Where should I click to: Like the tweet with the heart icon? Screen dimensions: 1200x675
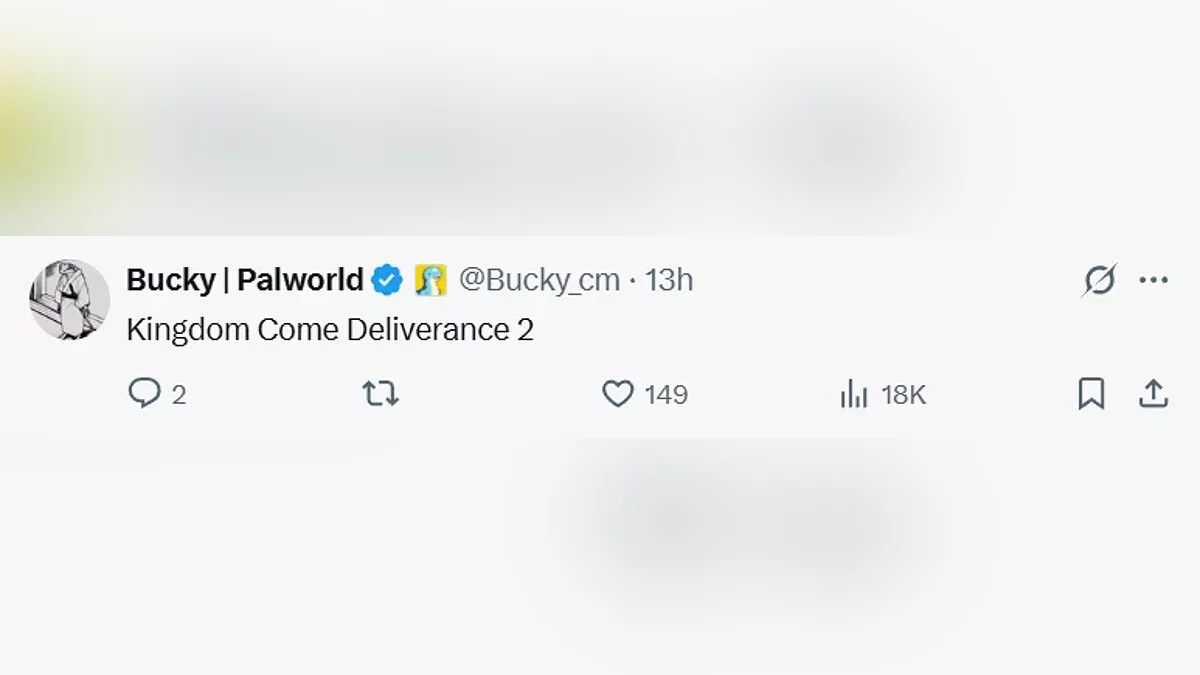pos(617,394)
